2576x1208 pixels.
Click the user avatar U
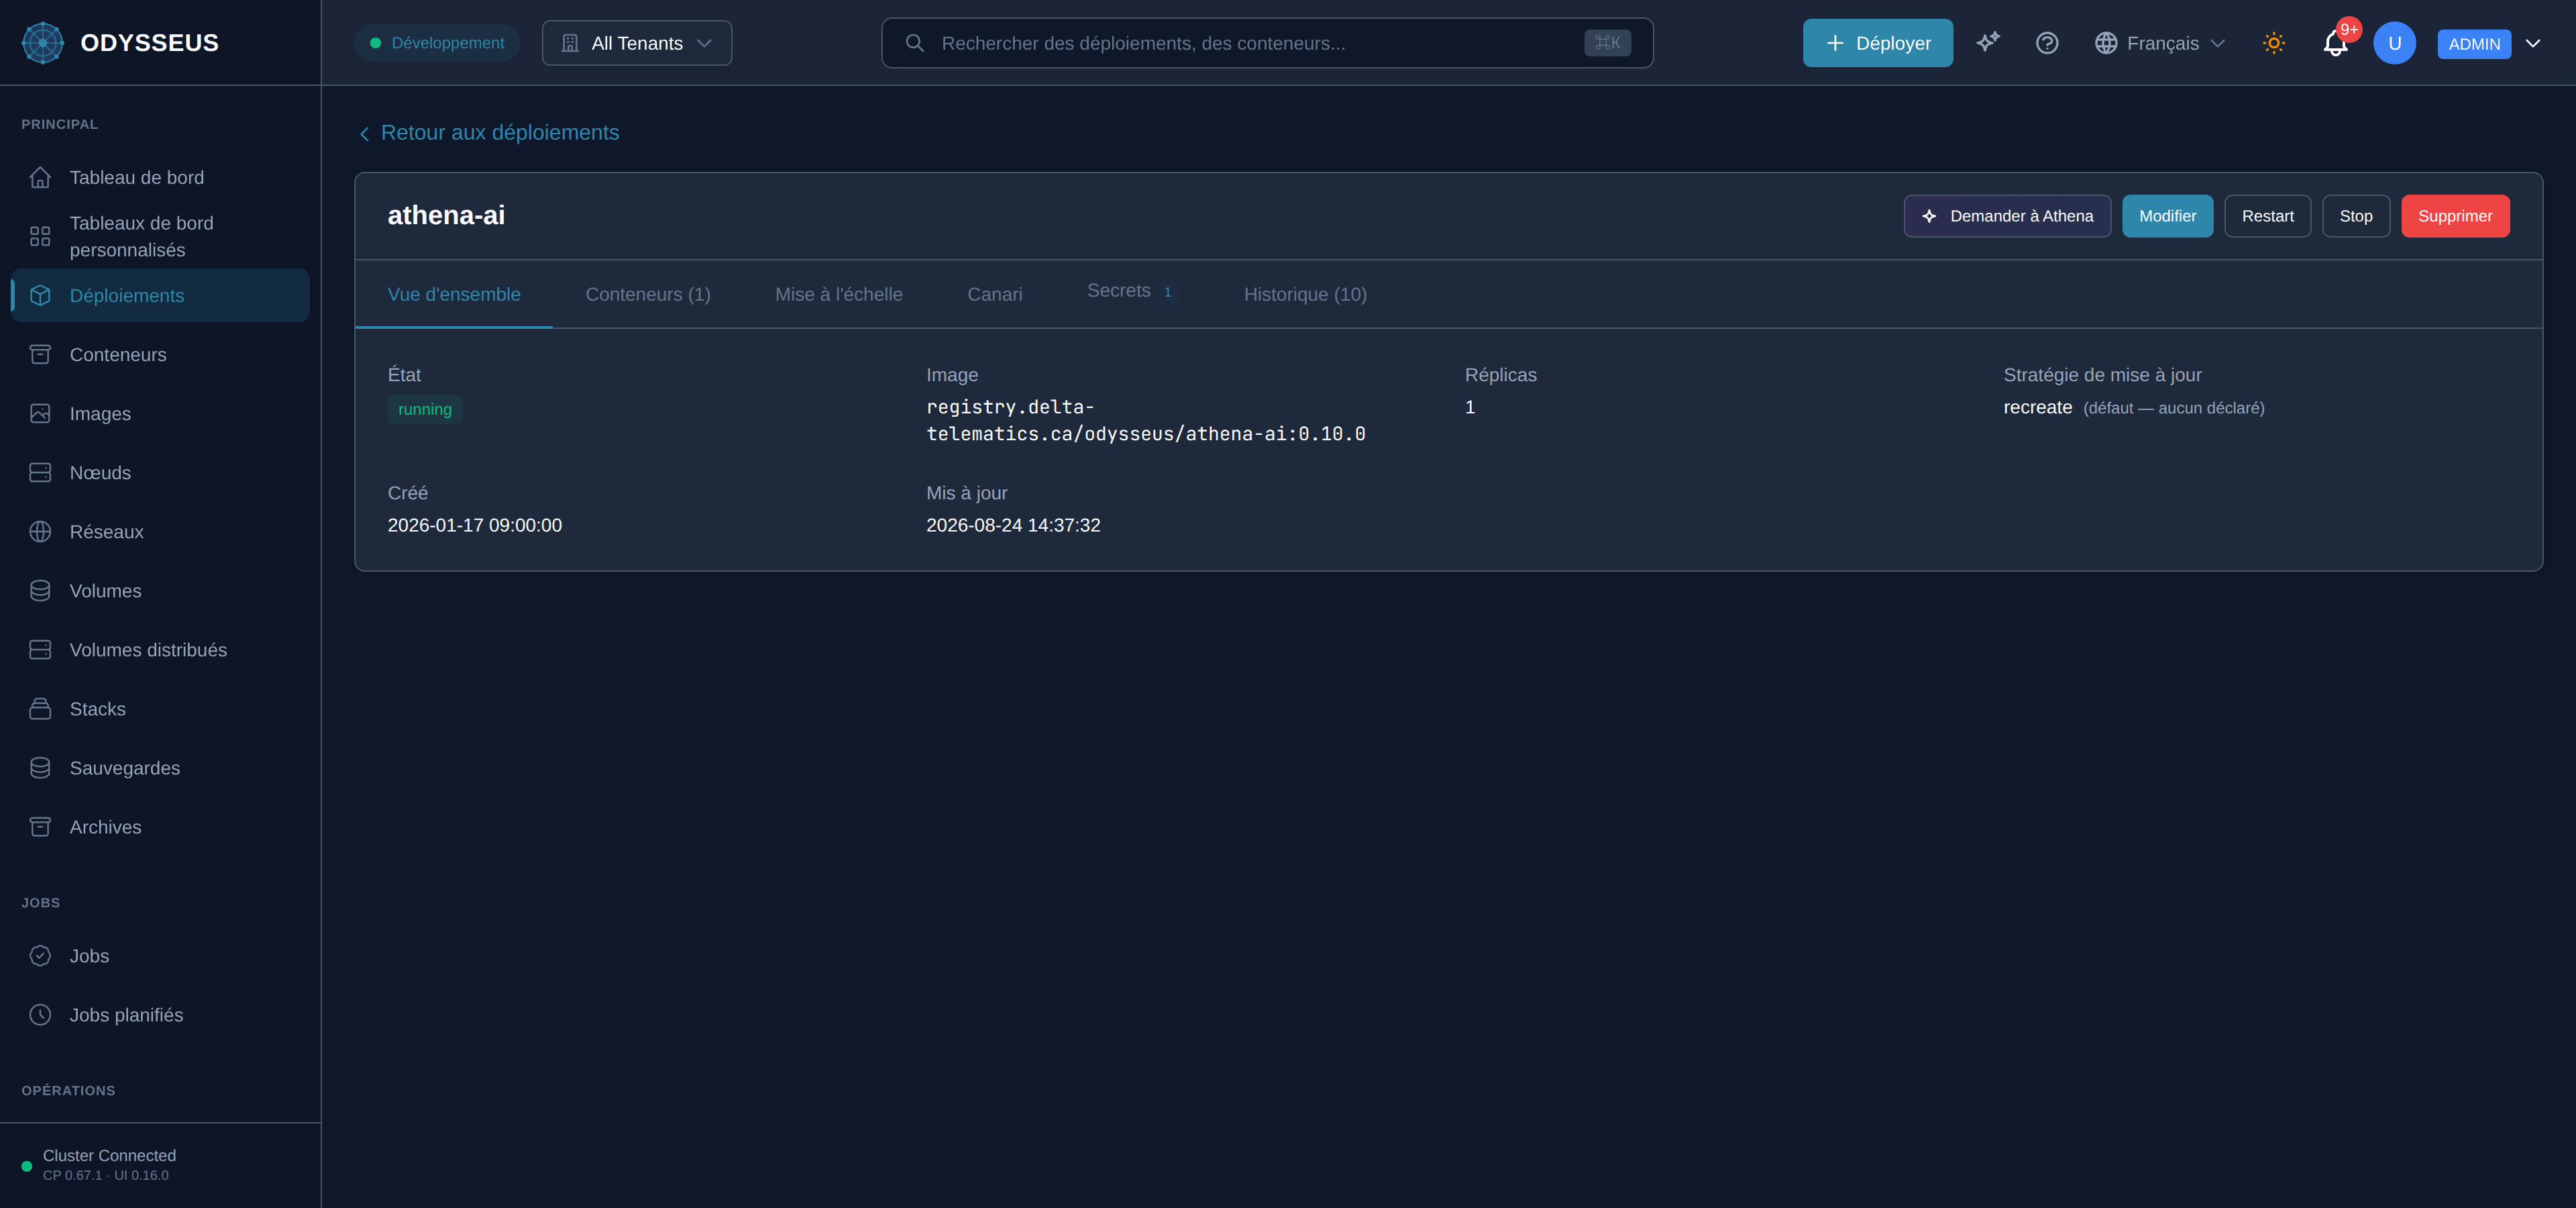(x=2394, y=43)
